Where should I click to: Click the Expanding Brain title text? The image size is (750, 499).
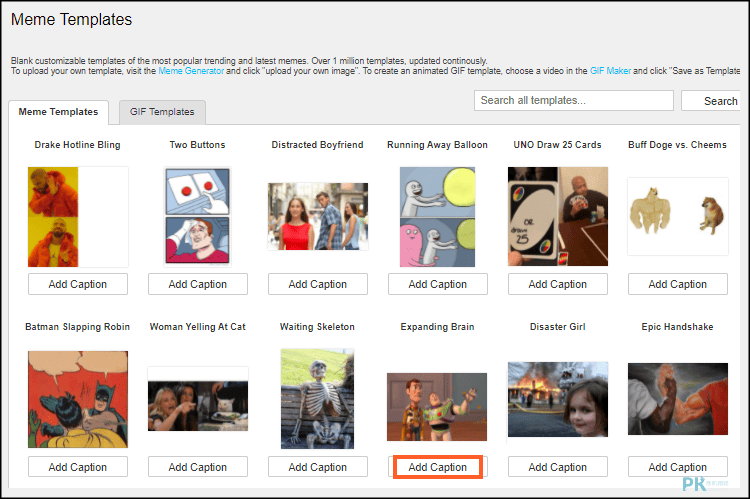click(x=438, y=327)
